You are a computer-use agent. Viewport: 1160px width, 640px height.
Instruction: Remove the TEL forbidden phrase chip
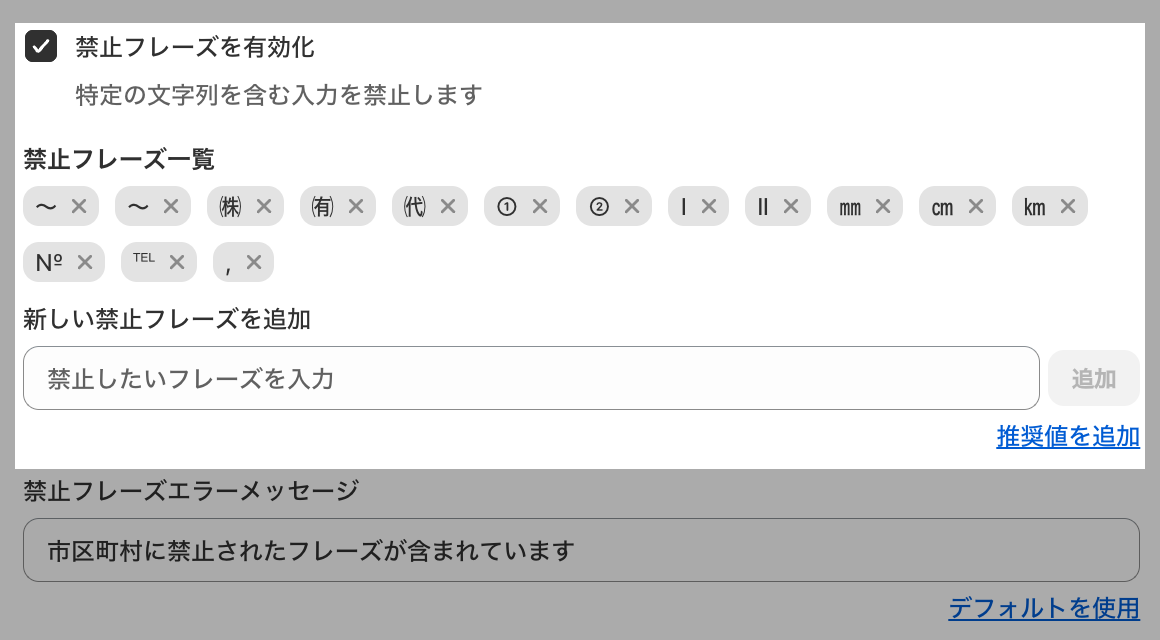[x=177, y=262]
